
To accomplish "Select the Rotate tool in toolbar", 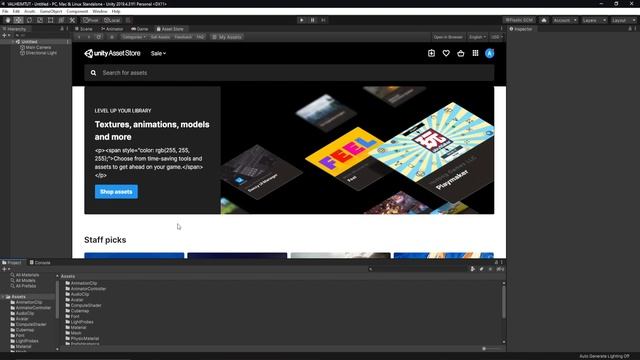I will tap(29, 20).
